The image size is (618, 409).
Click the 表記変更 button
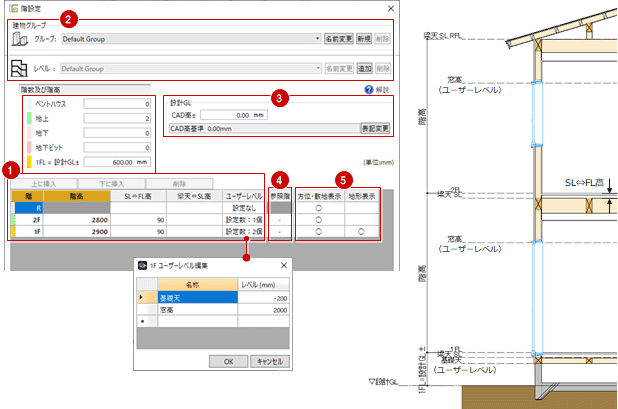click(373, 128)
